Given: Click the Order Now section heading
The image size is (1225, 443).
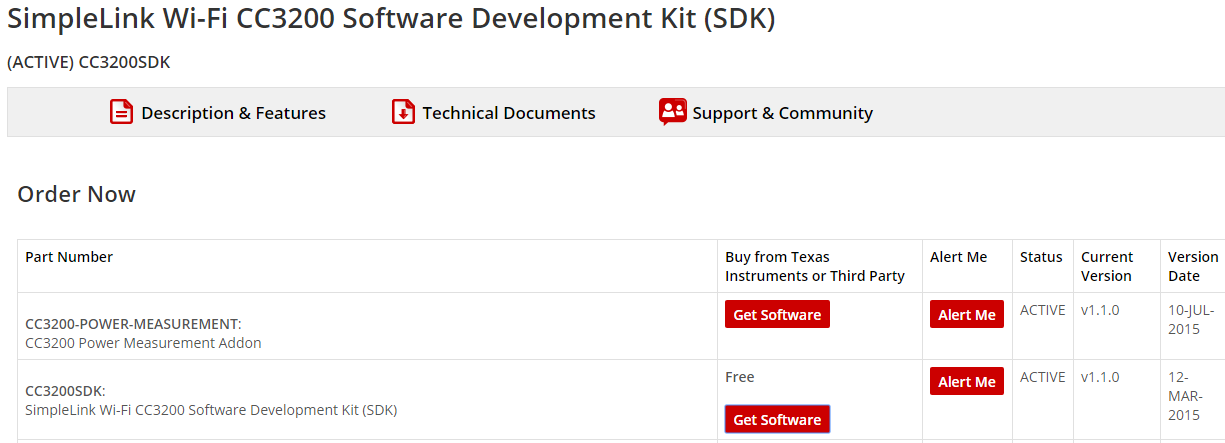Looking at the screenshot, I should pos(77,194).
